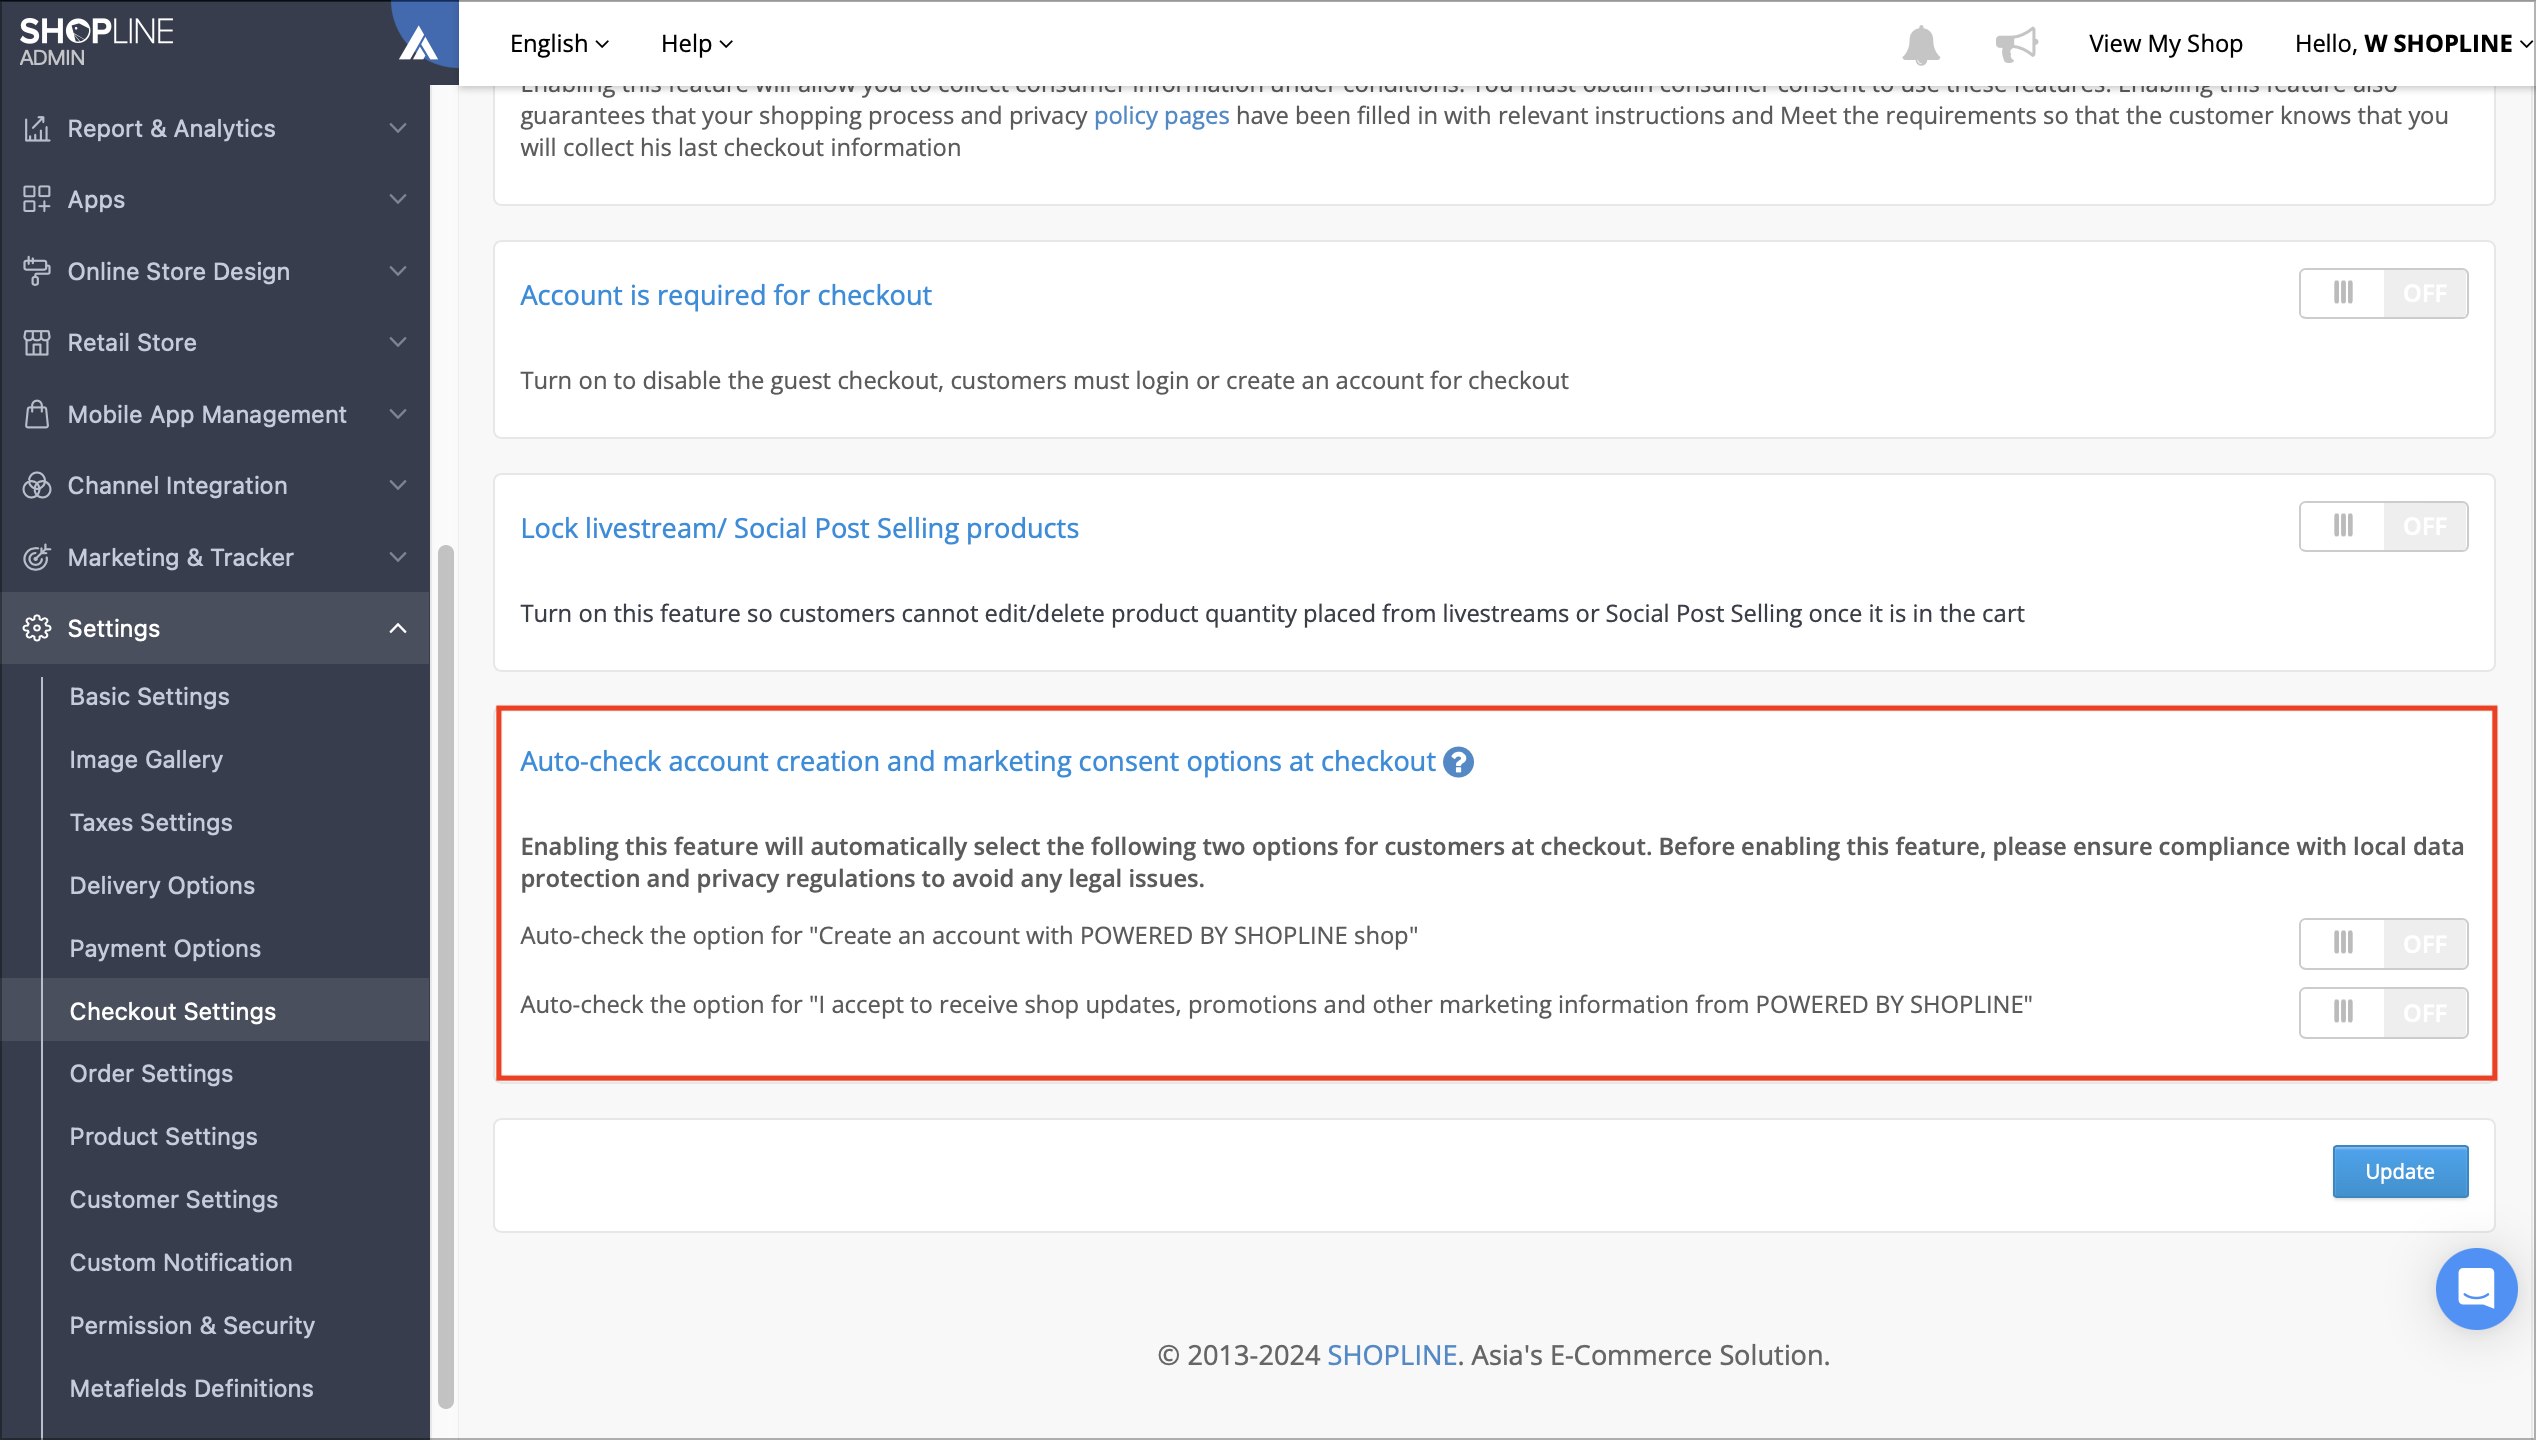Open help tooltip for auto-check consent options

tap(1459, 762)
